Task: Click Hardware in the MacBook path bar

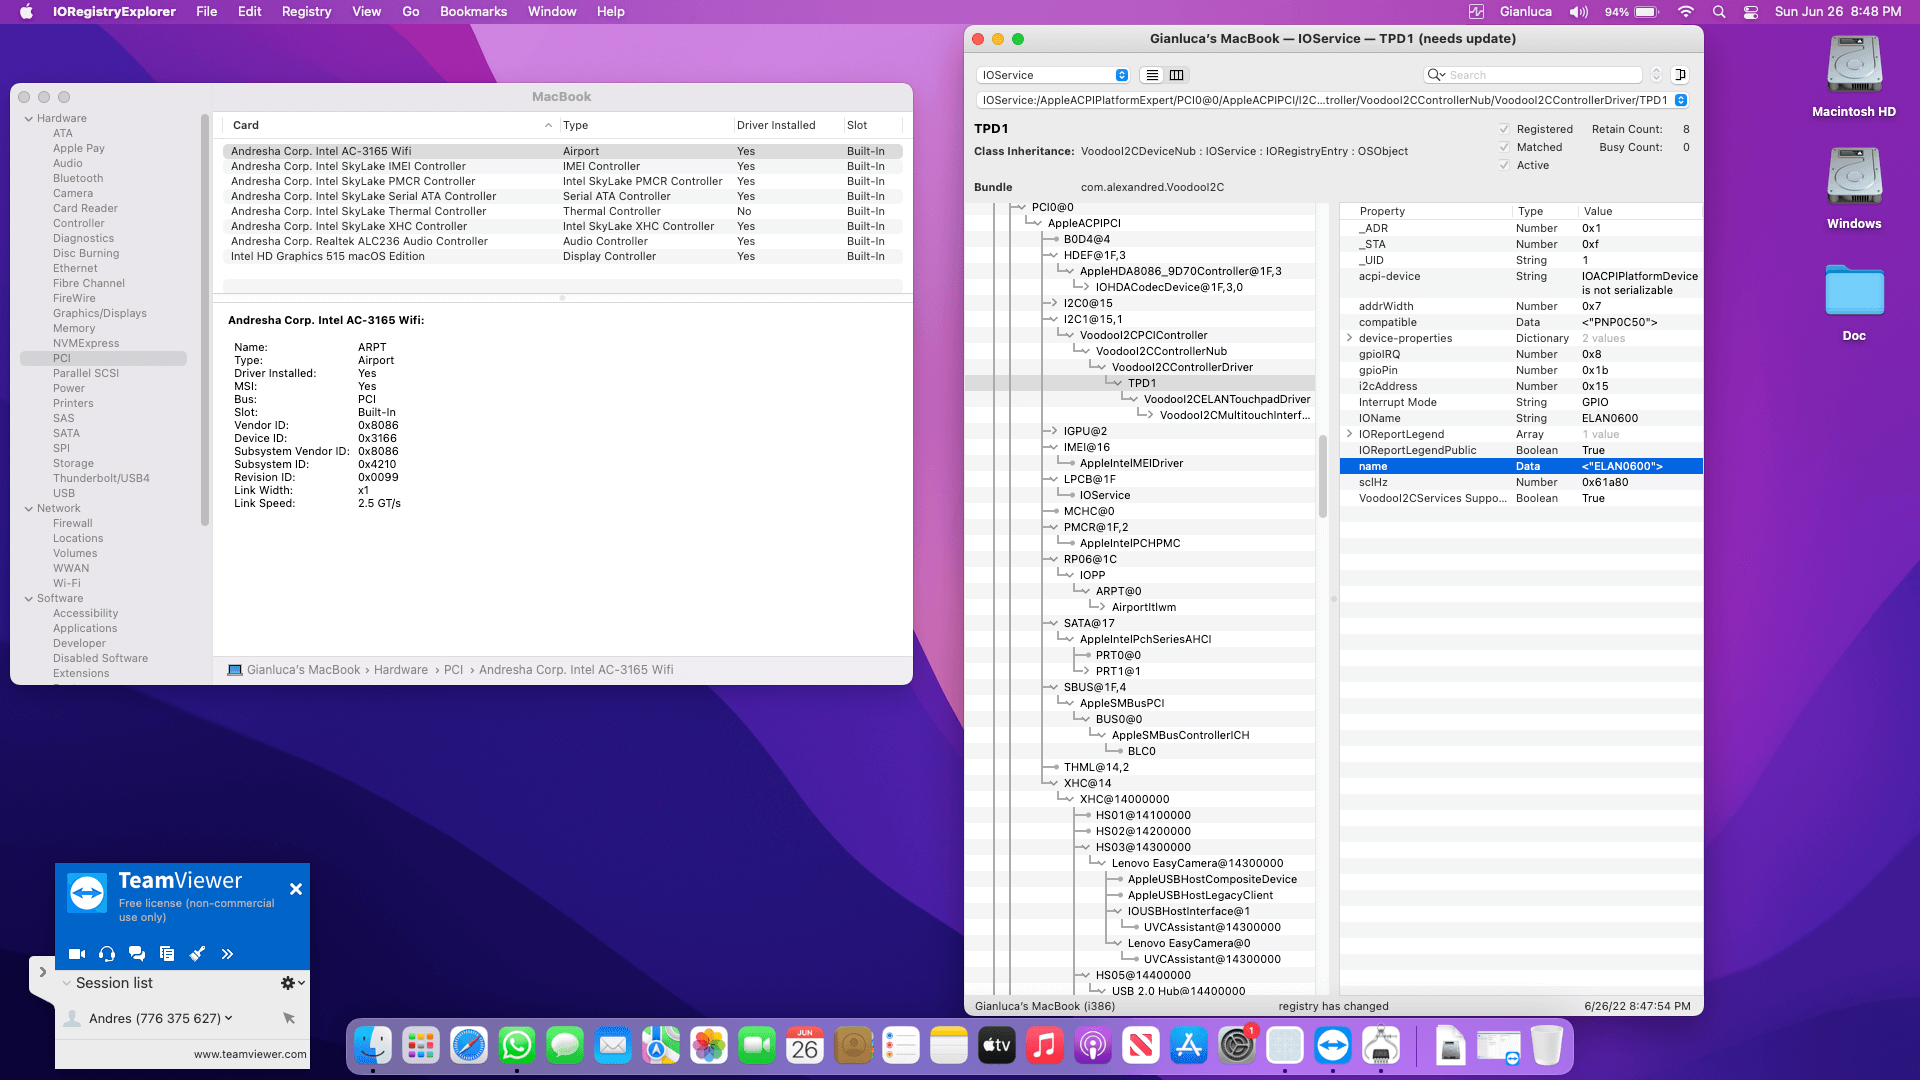Action: tap(401, 670)
